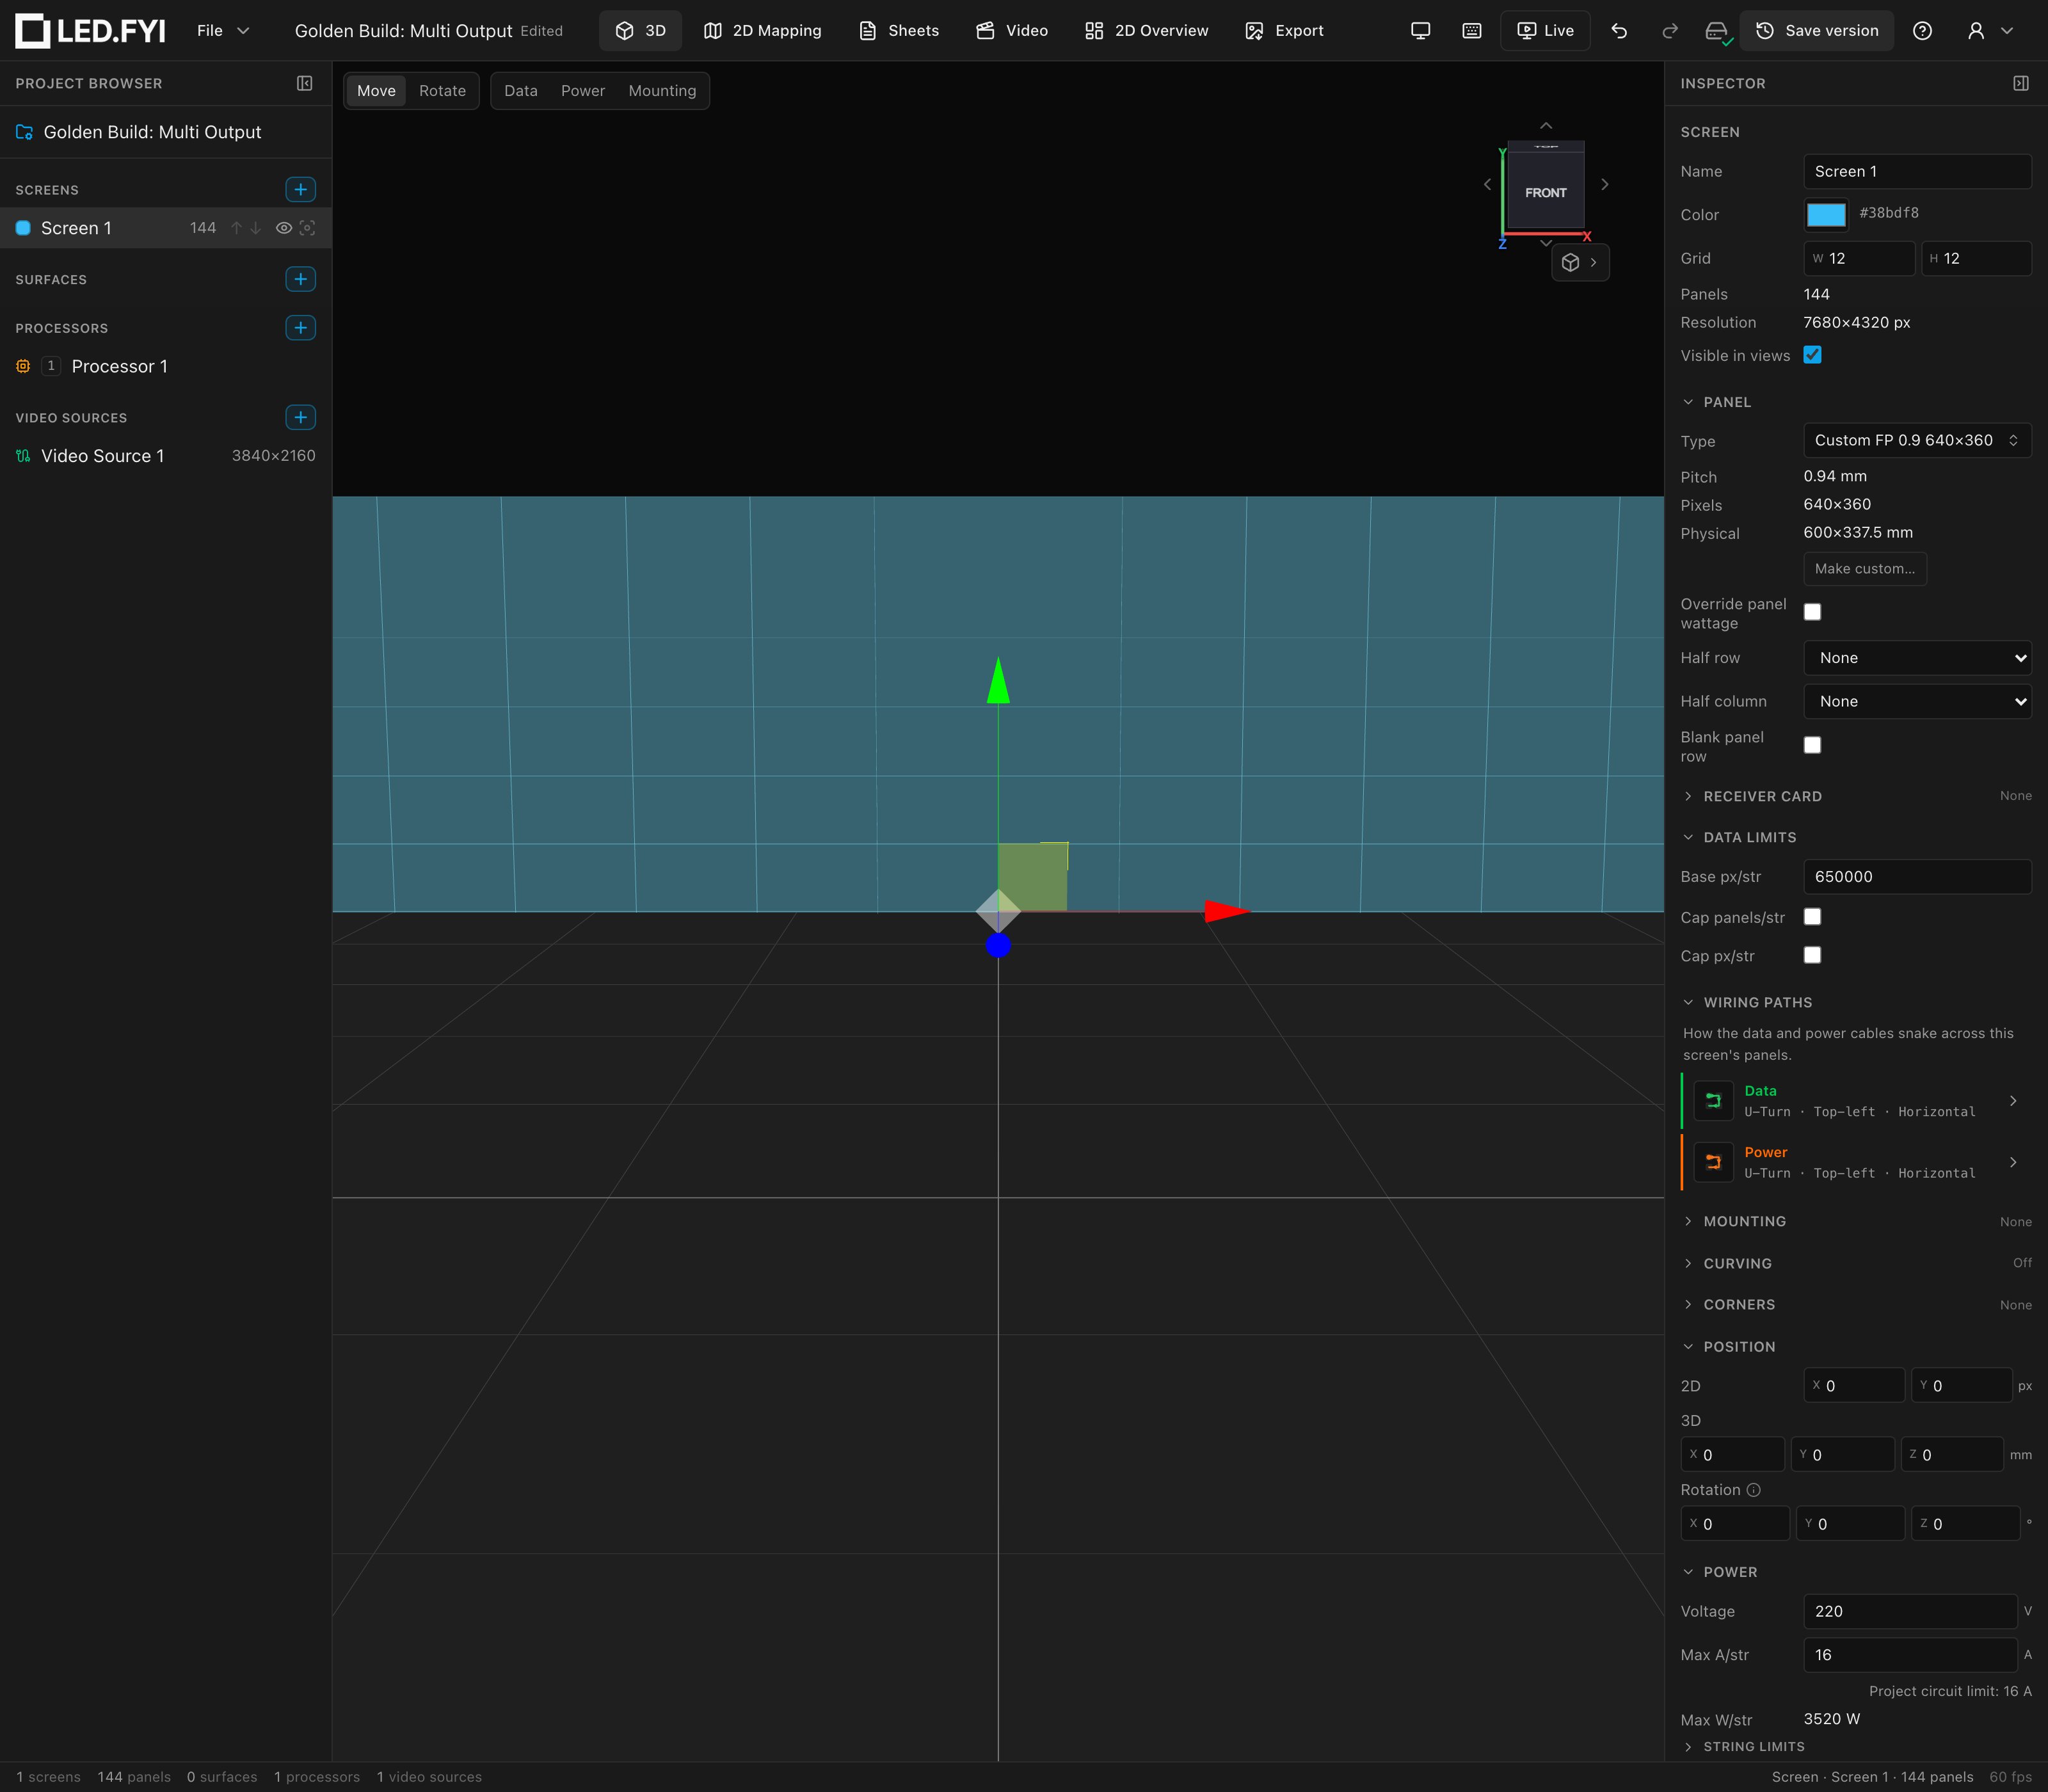2048x1792 pixels.
Task: Enable Blank panel row checkbox
Action: (1812, 745)
